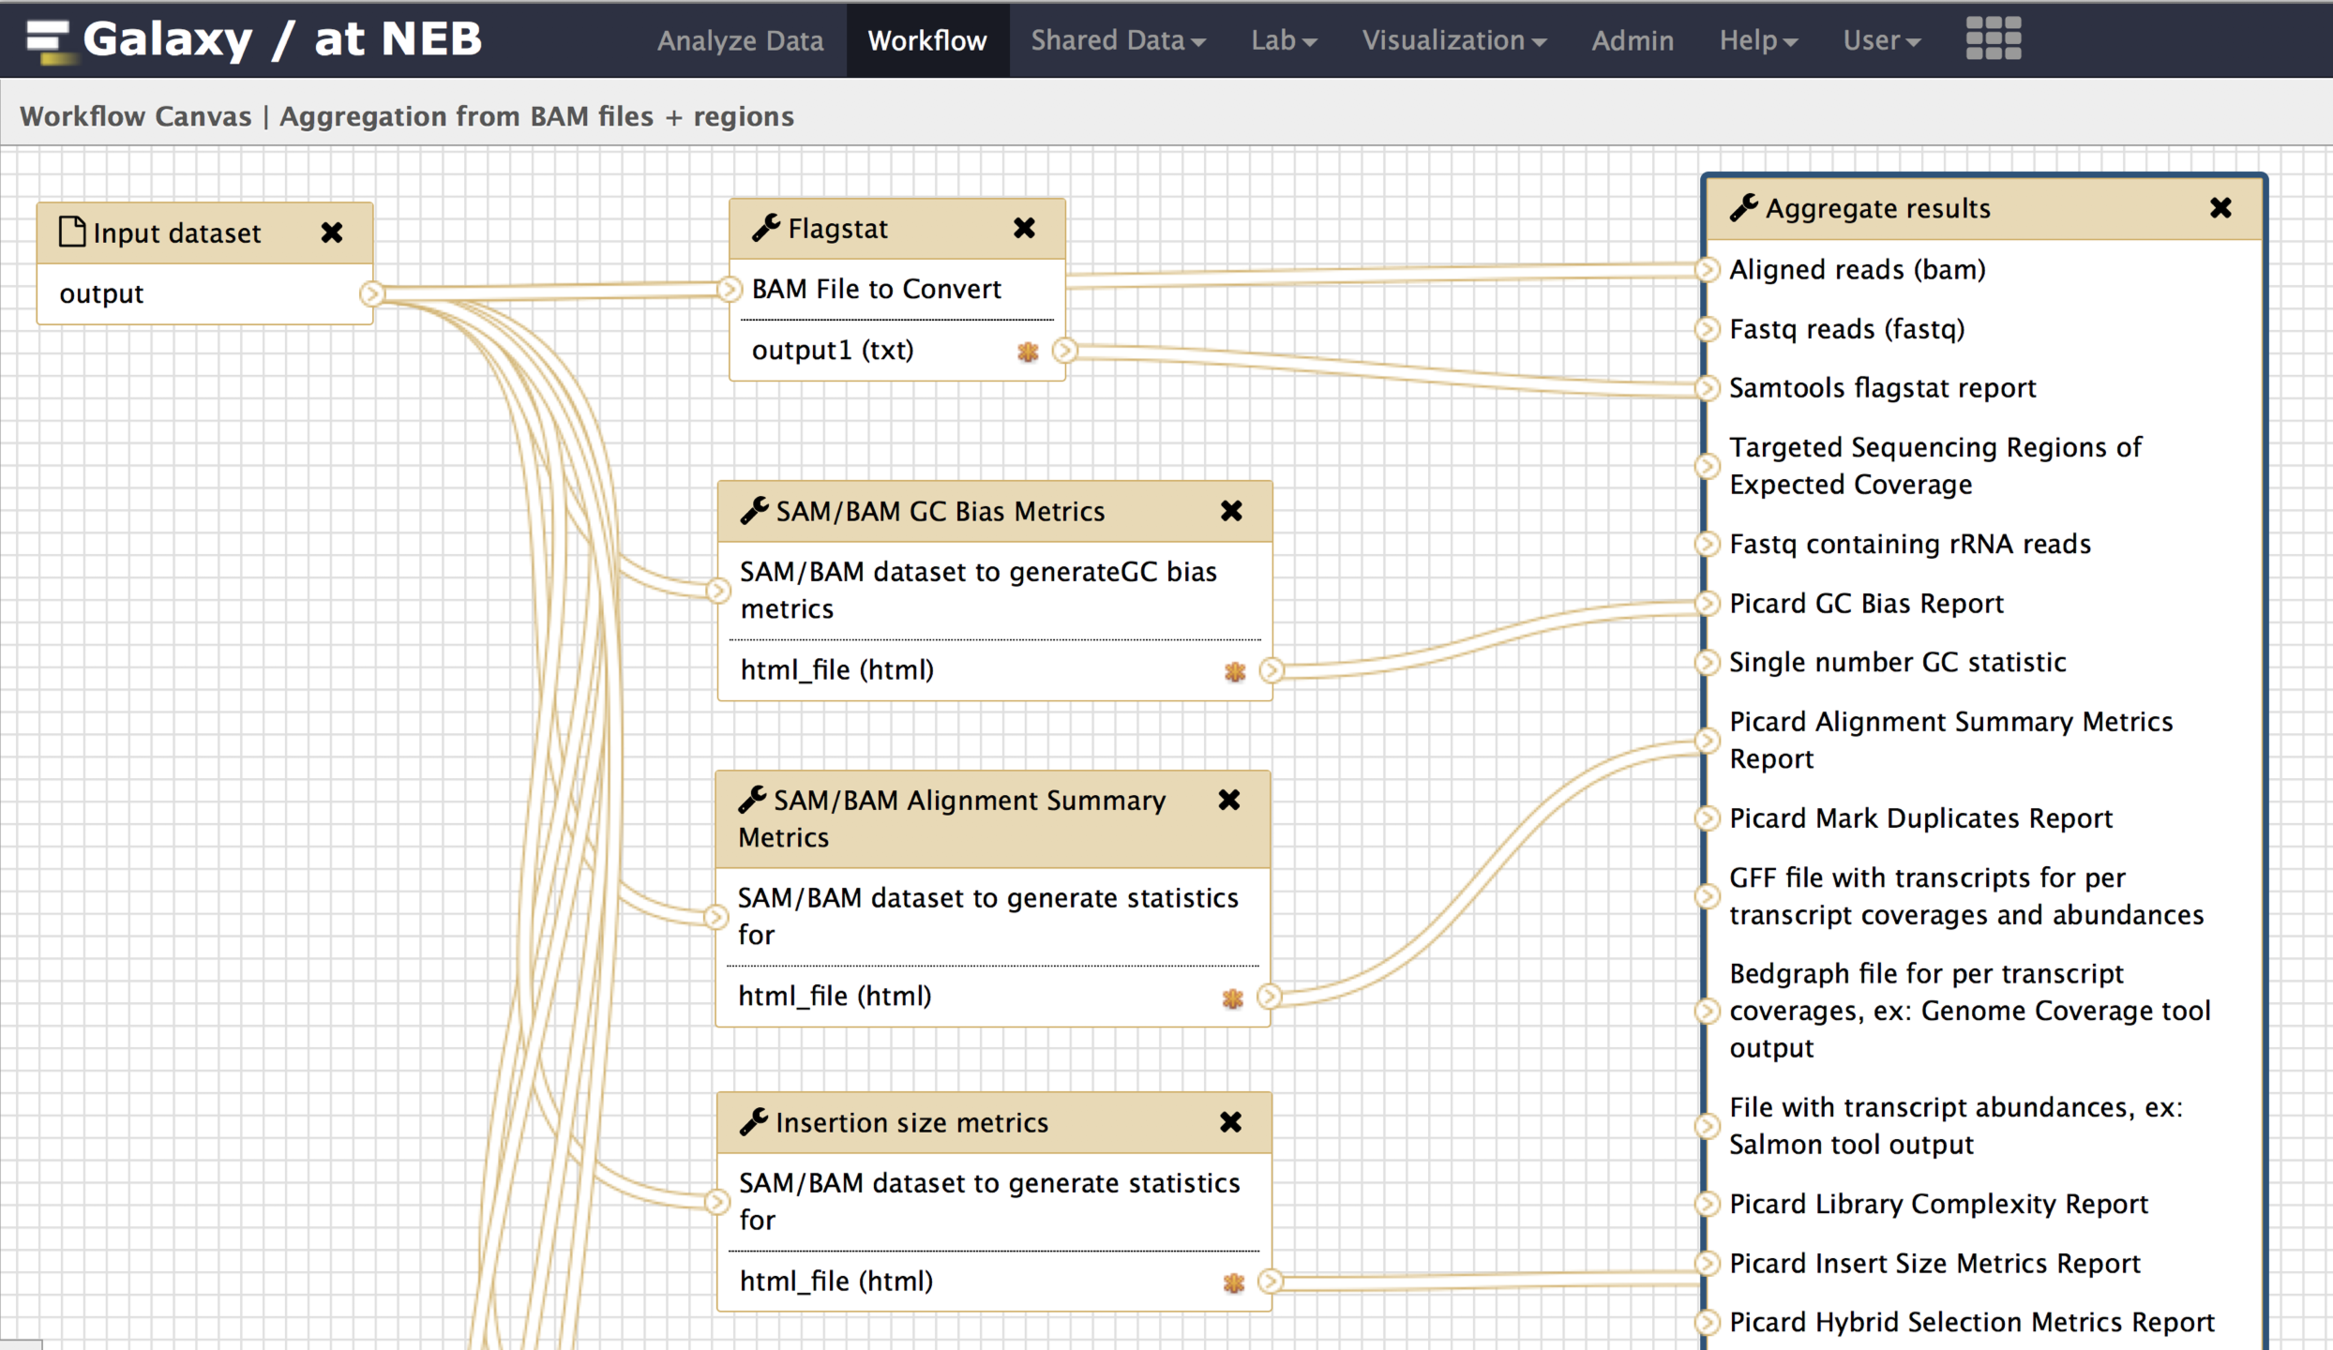The height and width of the screenshot is (1350, 2333).
Task: Close the Aggregate results node
Action: click(x=2220, y=208)
